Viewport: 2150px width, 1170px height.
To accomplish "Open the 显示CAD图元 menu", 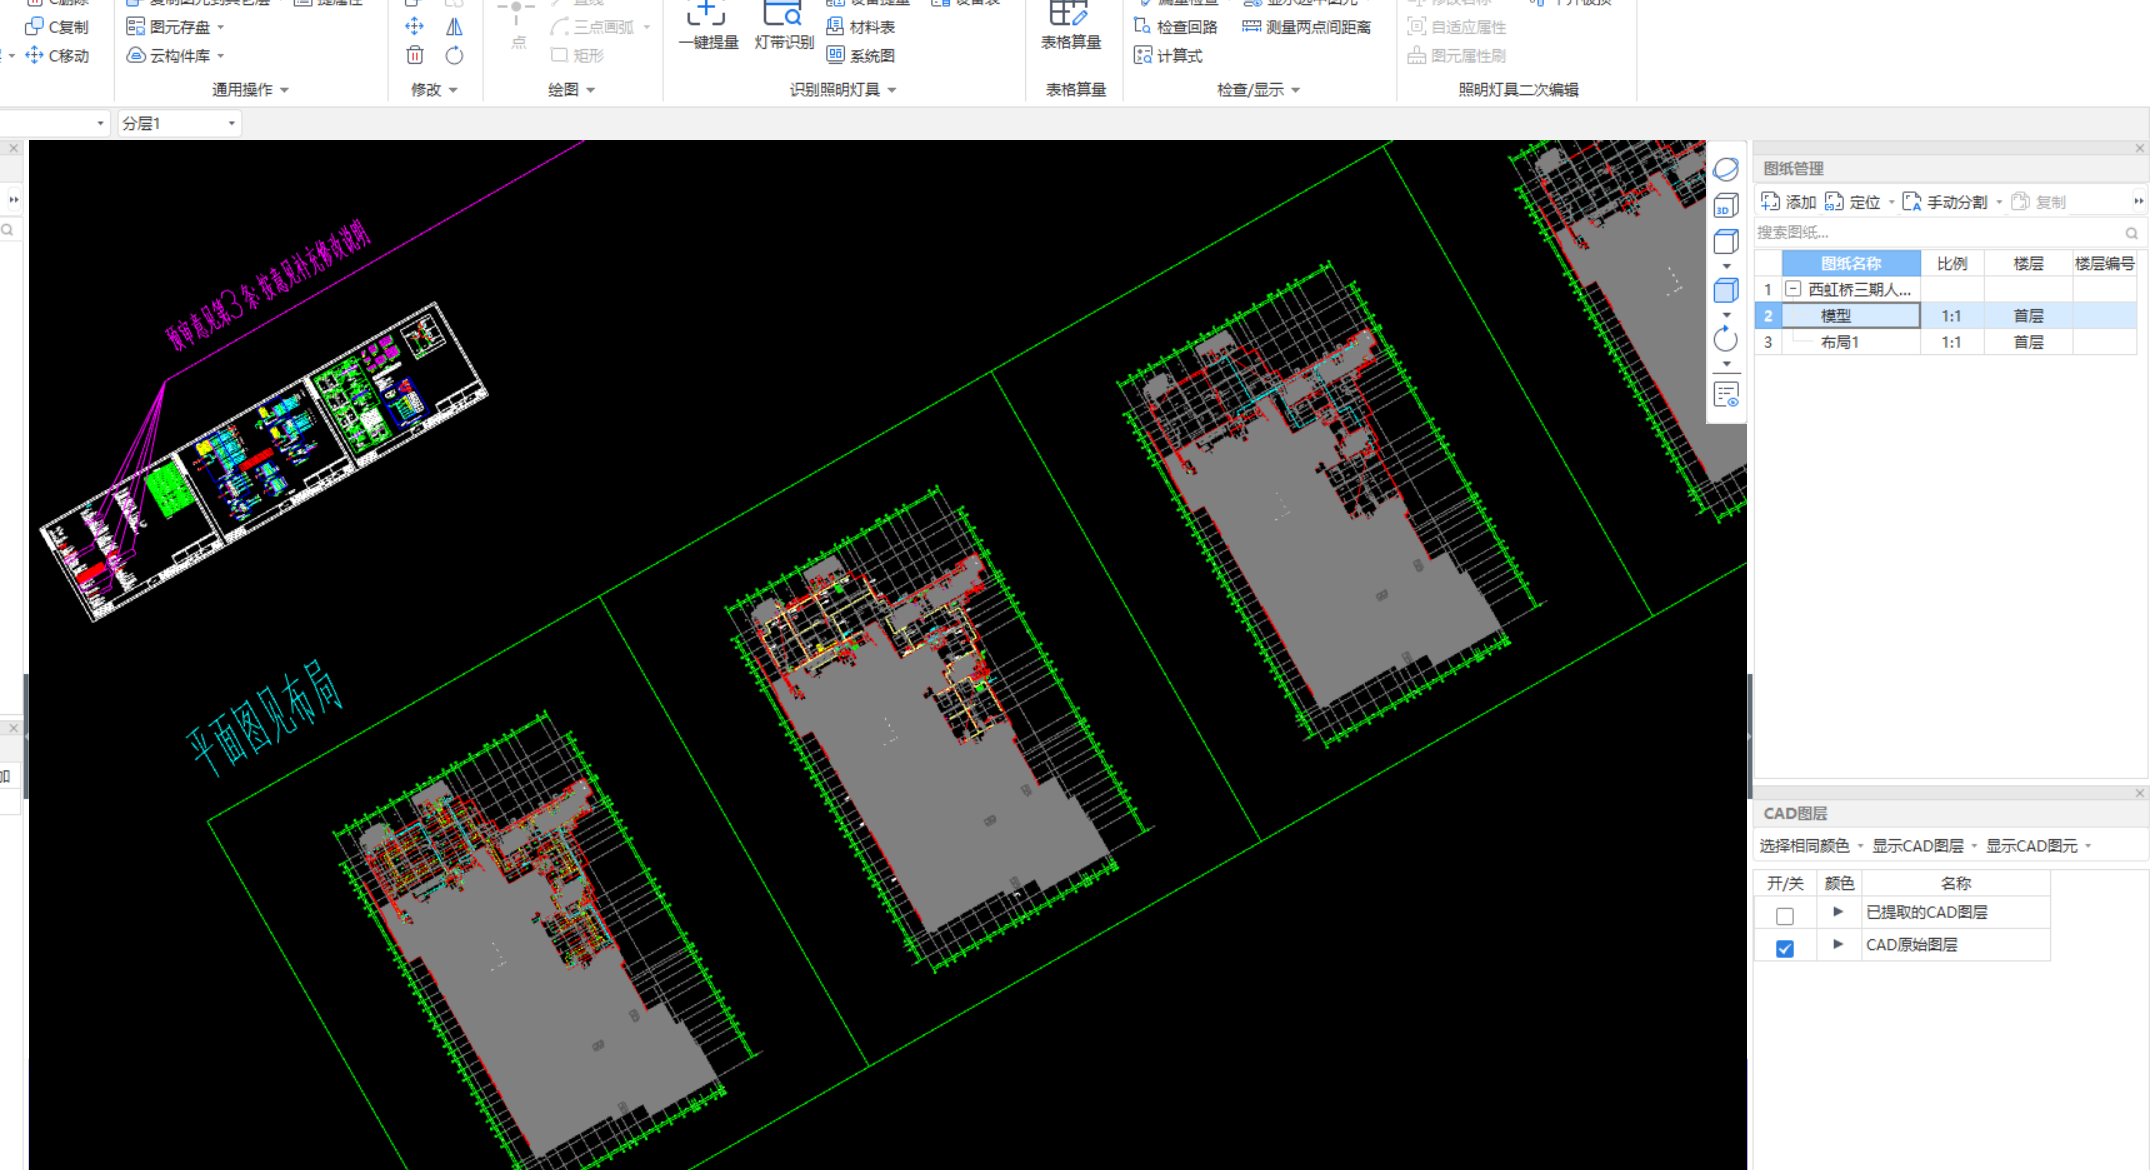I will pyautogui.click(x=2039, y=846).
